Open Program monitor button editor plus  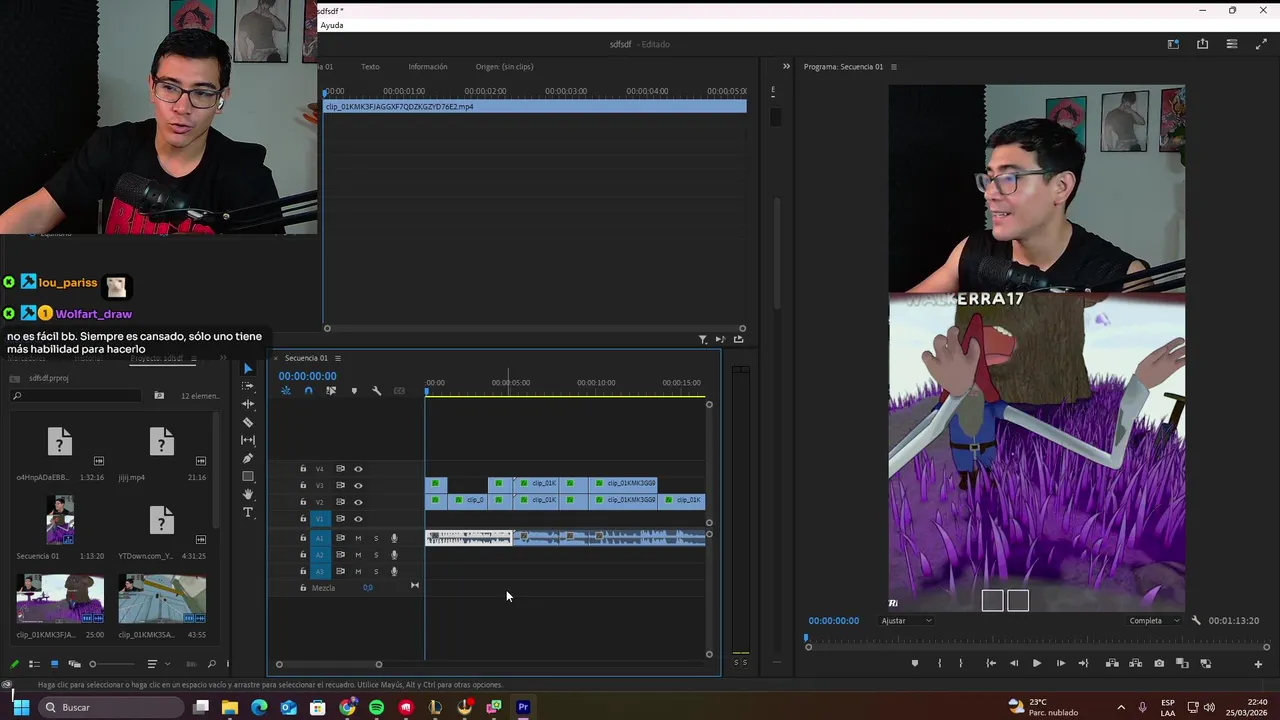(x=1258, y=664)
